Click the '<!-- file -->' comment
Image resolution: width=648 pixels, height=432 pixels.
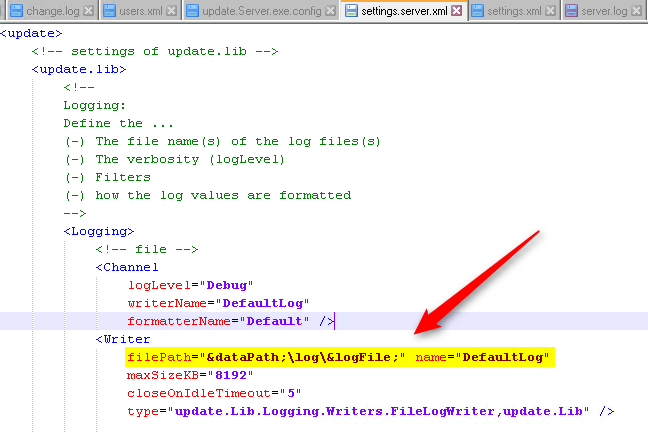tap(147, 249)
